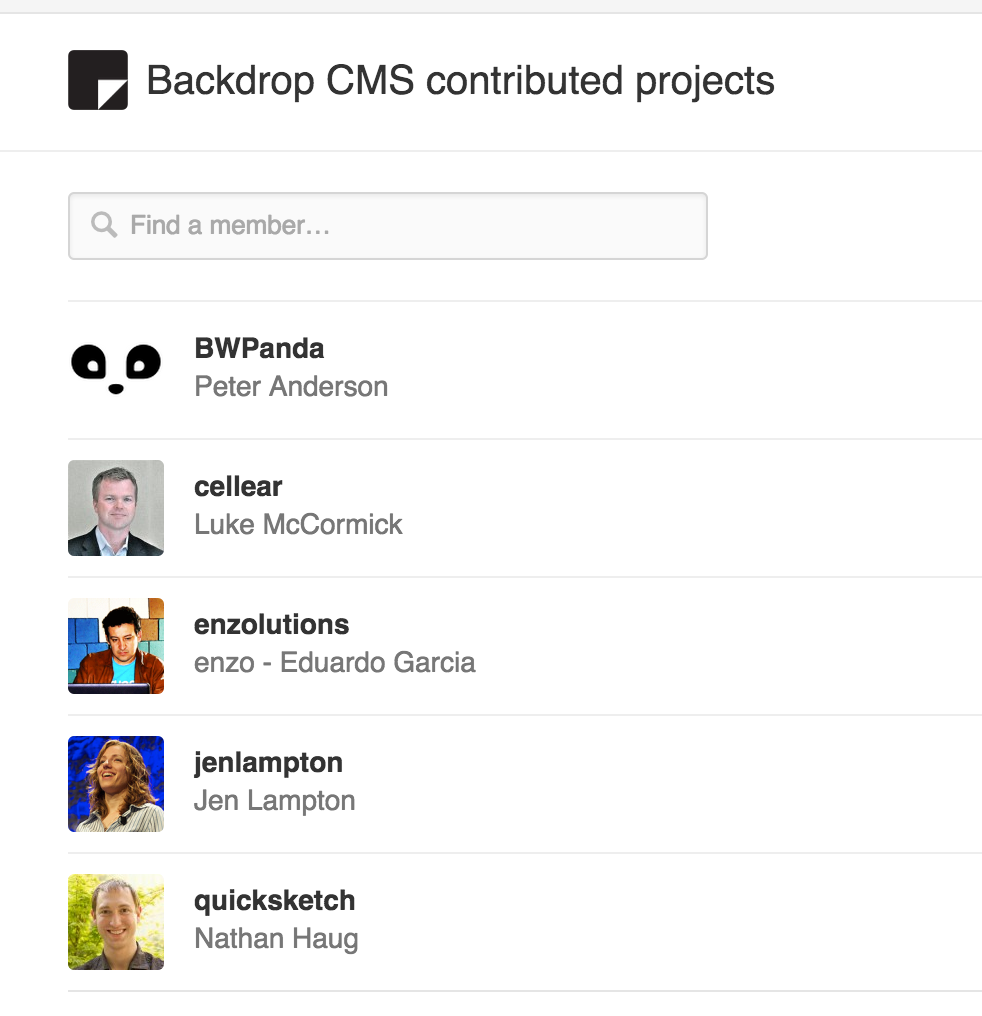The width and height of the screenshot is (982, 1016).
Task: Open the cellear username link
Action: pos(238,487)
